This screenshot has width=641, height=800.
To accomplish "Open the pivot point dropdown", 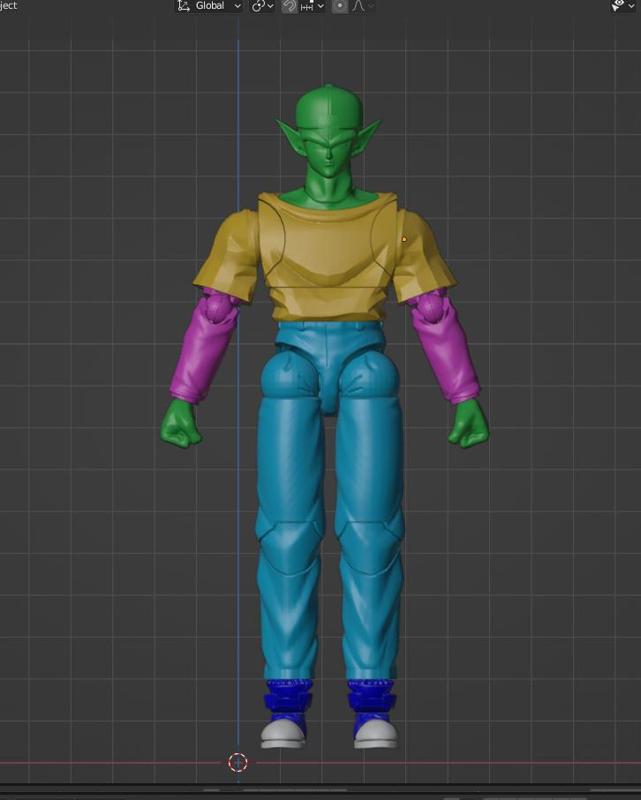I will coord(262,6).
